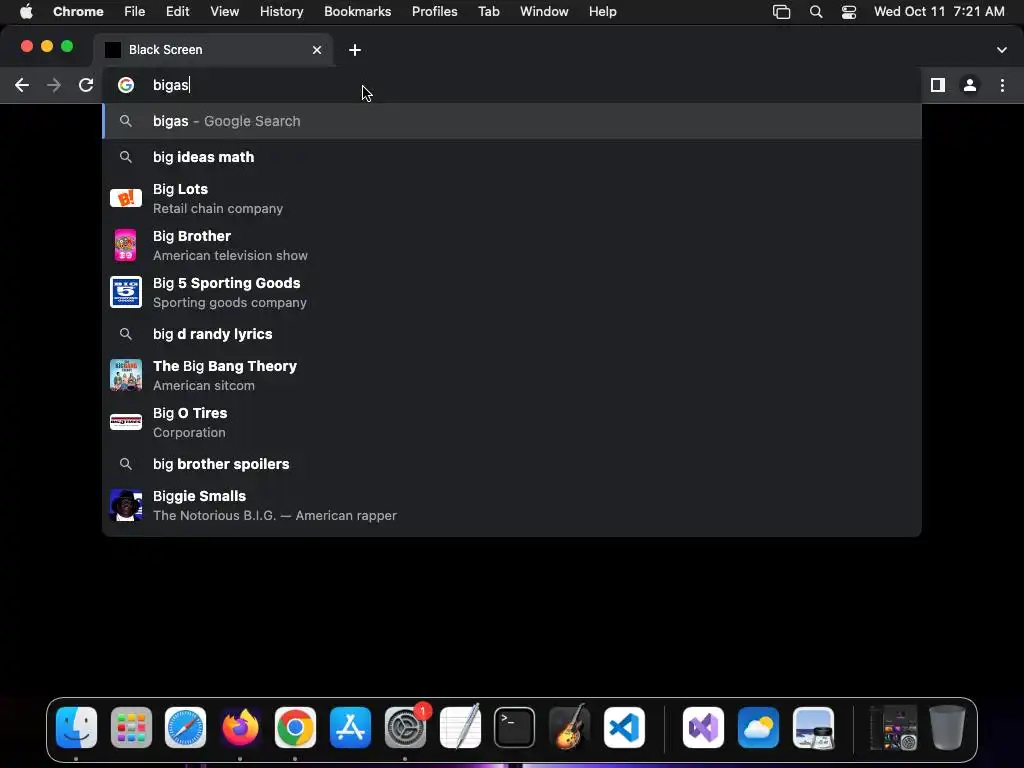Pick The Big Bang Theory suggestion

(x=512, y=376)
